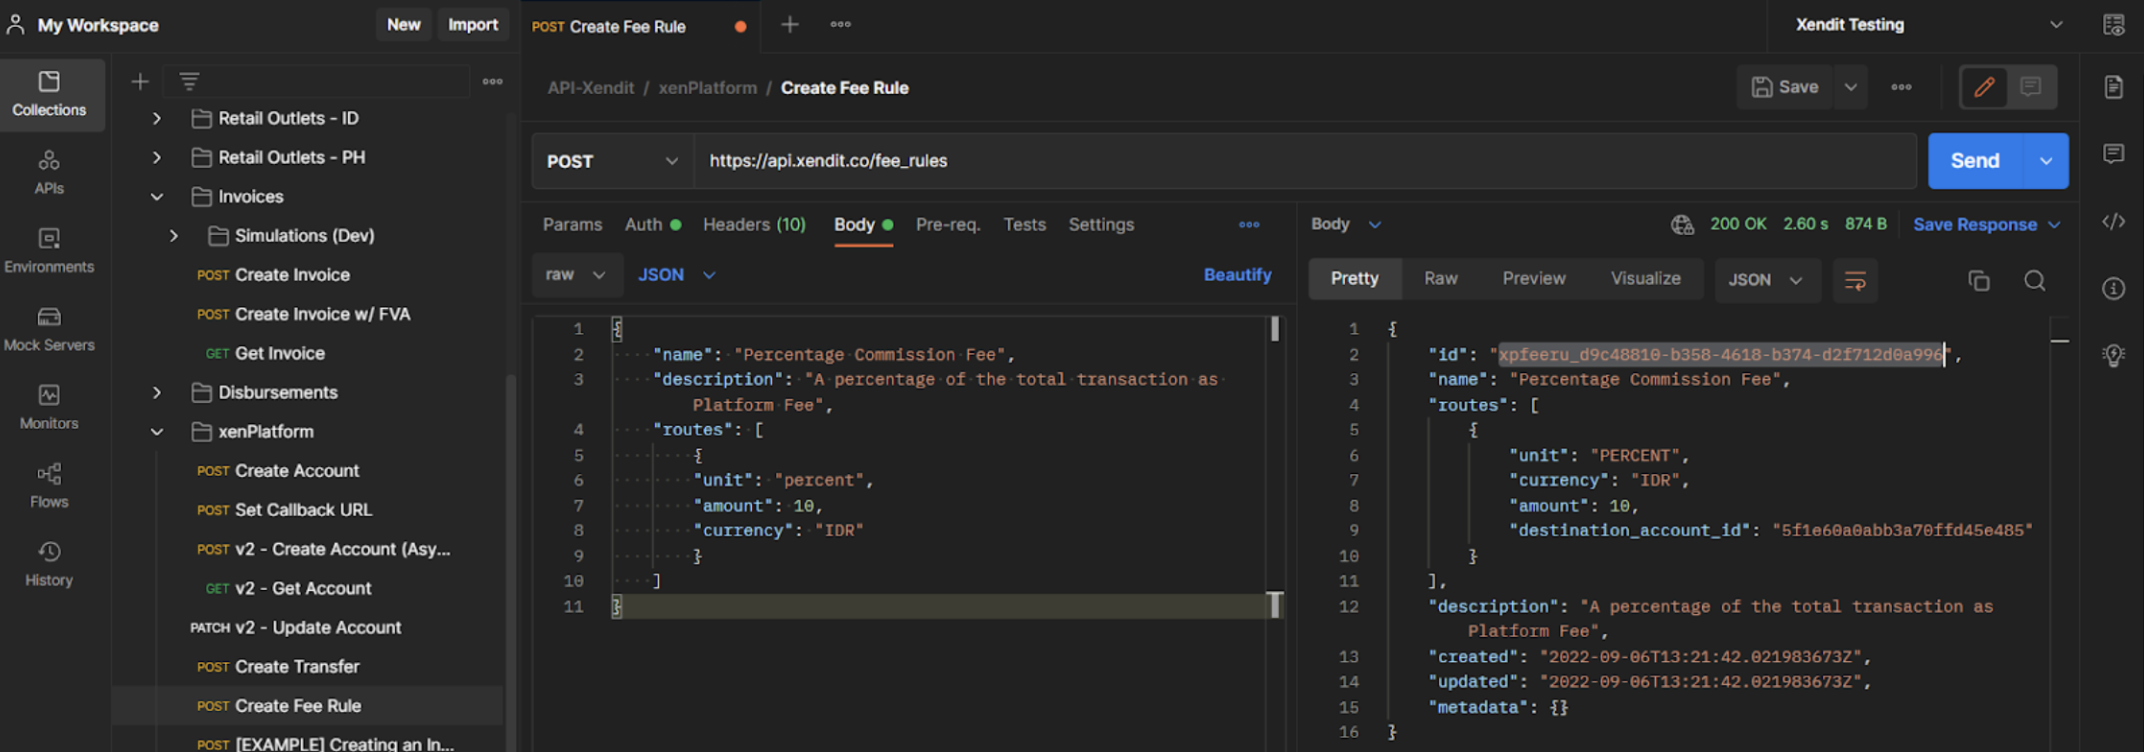This screenshot has height=752, width=2144.
Task: Switch to the Params tab
Action: pyautogui.click(x=572, y=224)
